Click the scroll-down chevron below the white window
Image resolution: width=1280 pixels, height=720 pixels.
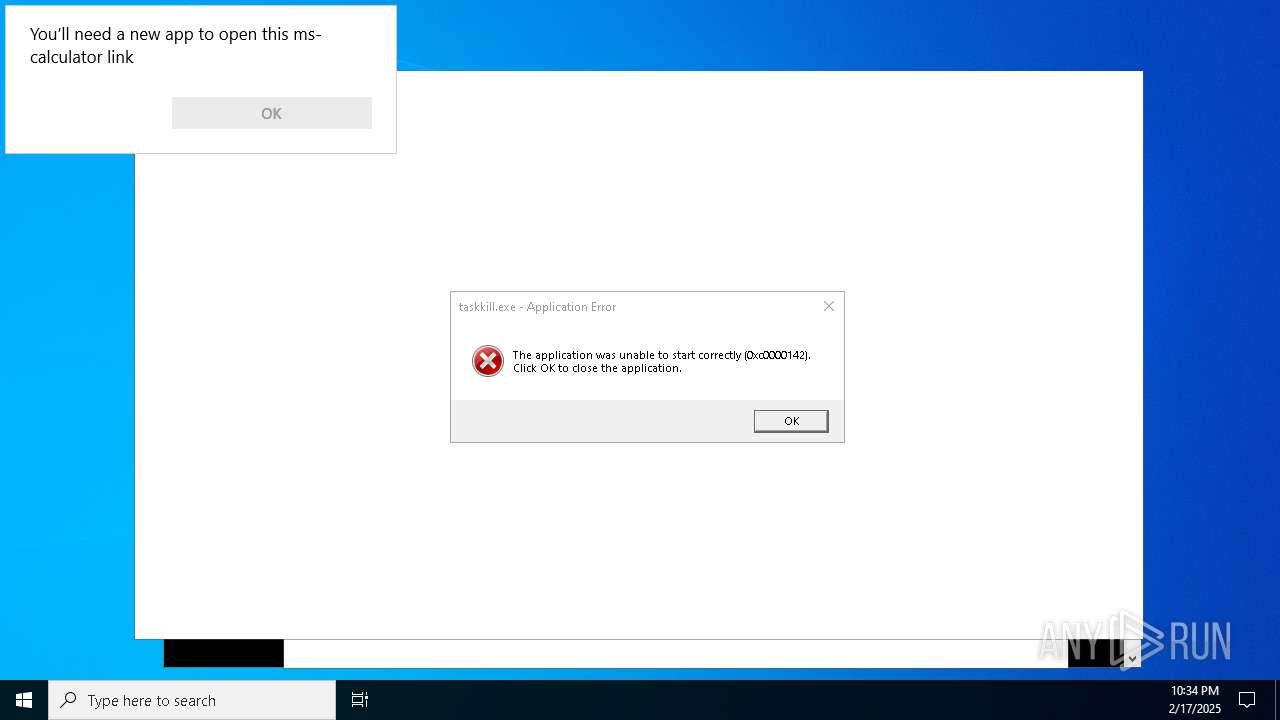[1132, 658]
